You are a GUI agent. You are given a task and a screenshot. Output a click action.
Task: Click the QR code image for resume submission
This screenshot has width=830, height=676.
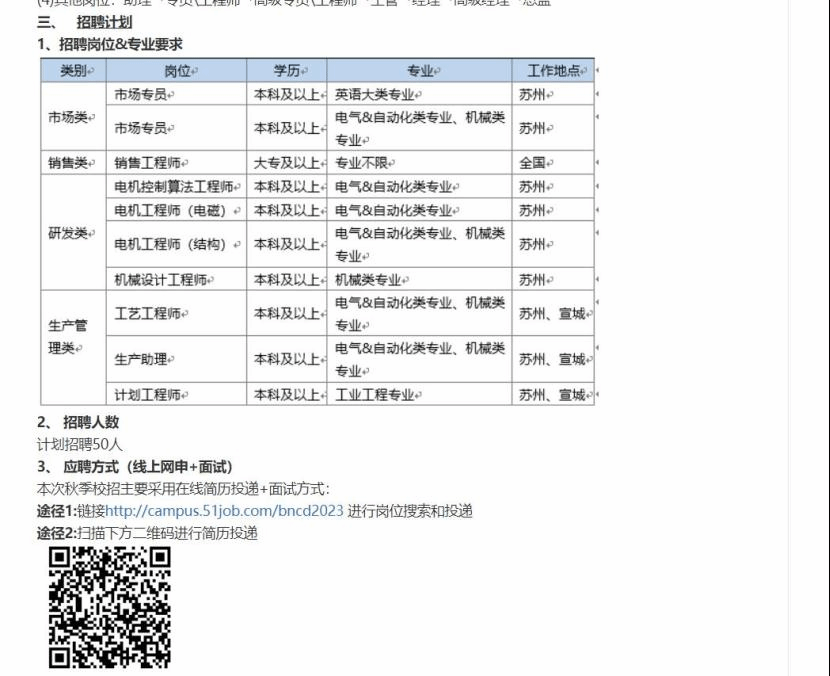click(110, 606)
